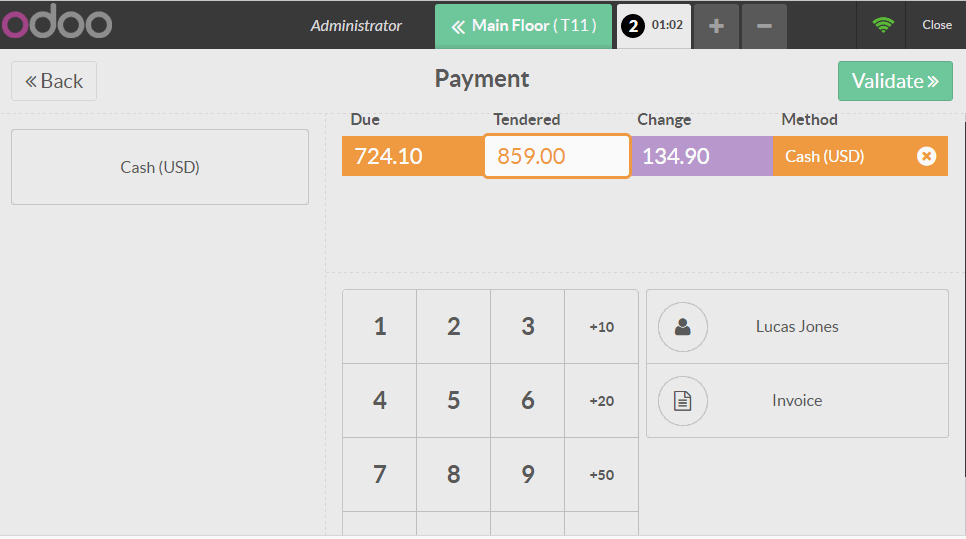Click the Tendered amount field 859.00
This screenshot has height=539, width=966.
tap(557, 156)
